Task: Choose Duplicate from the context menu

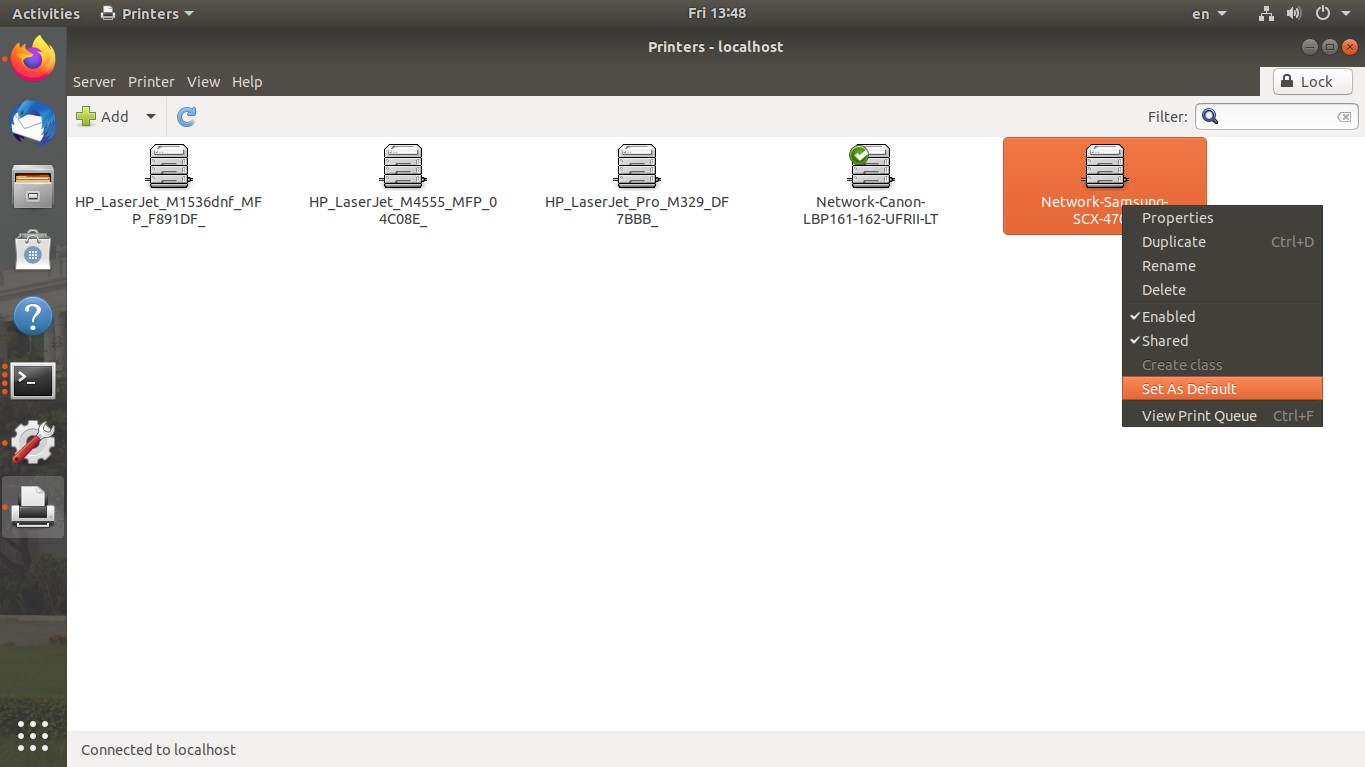Action: [x=1222, y=242]
